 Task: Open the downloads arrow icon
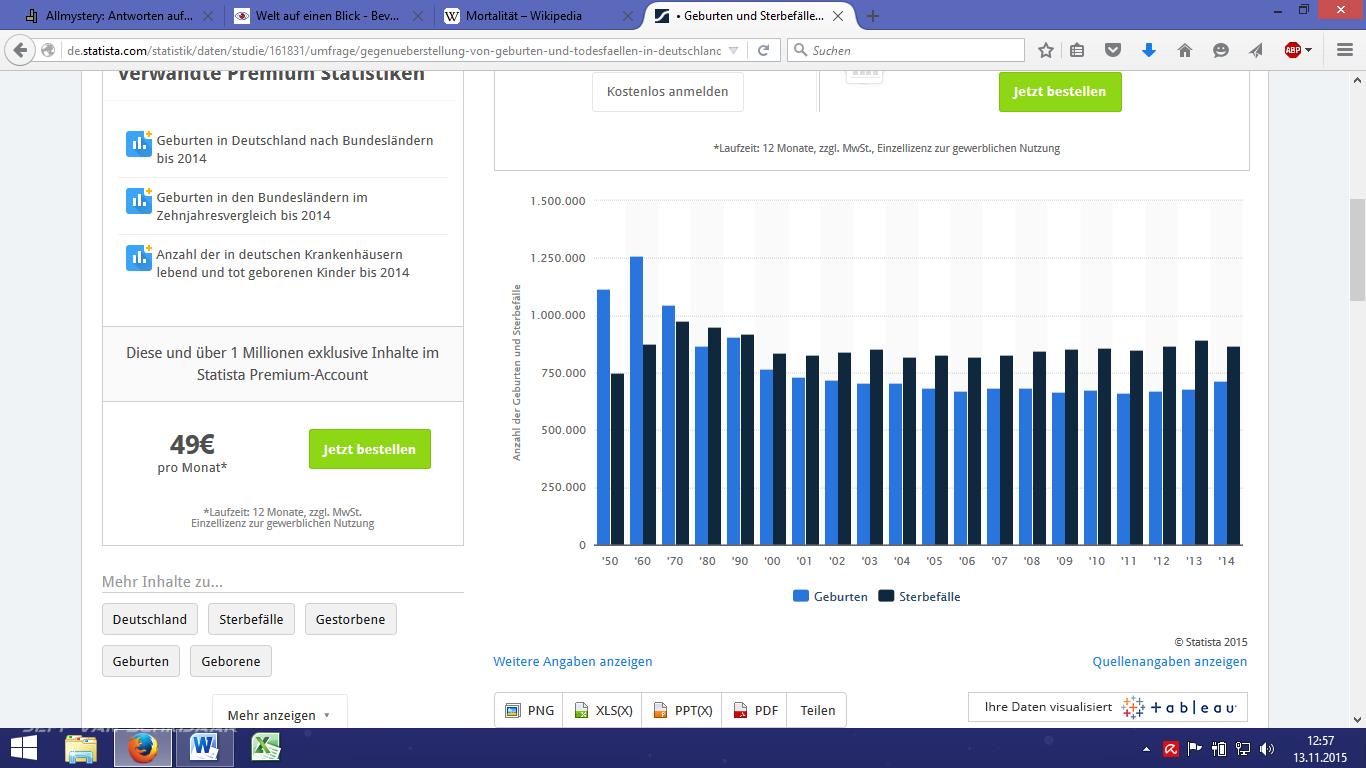point(1149,50)
